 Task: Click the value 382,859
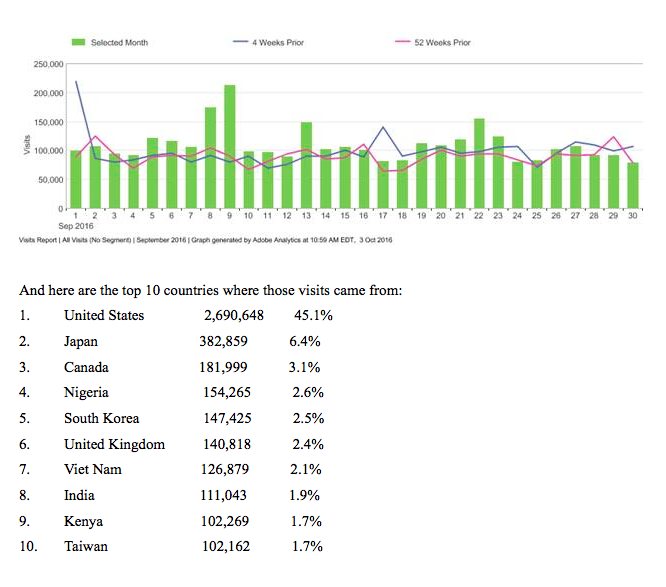(223, 341)
